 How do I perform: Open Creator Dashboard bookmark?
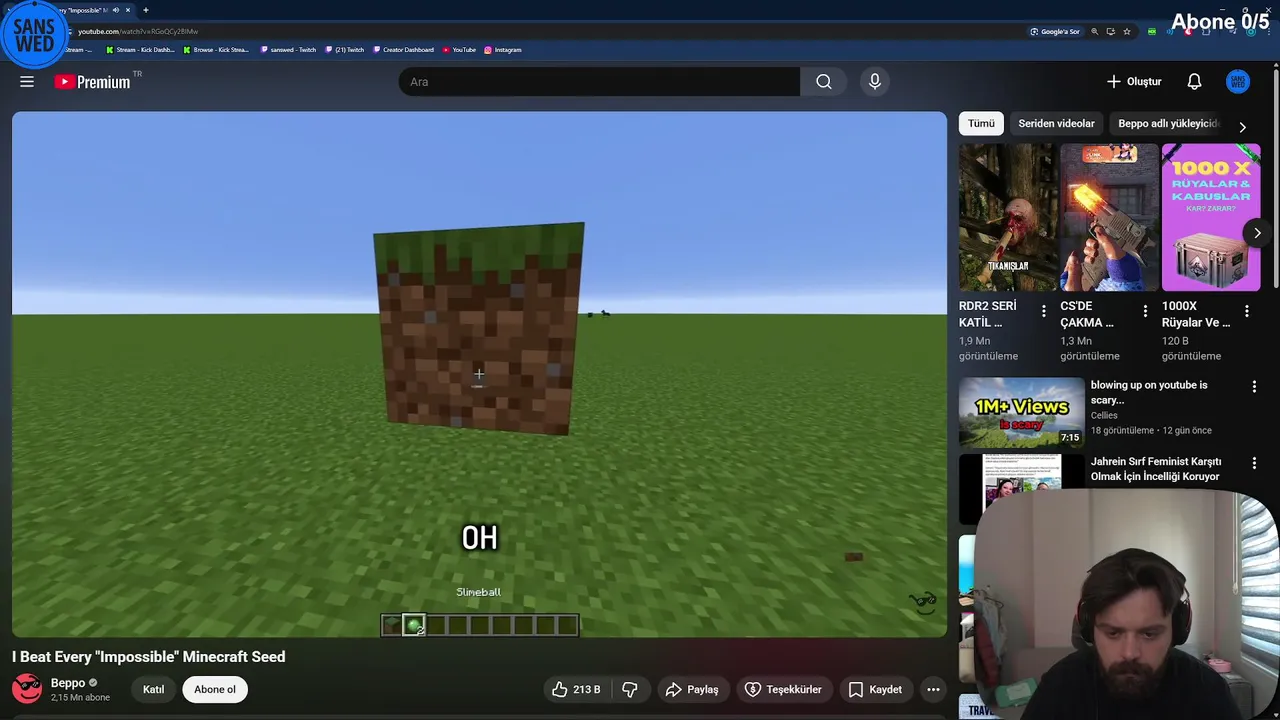[404, 50]
